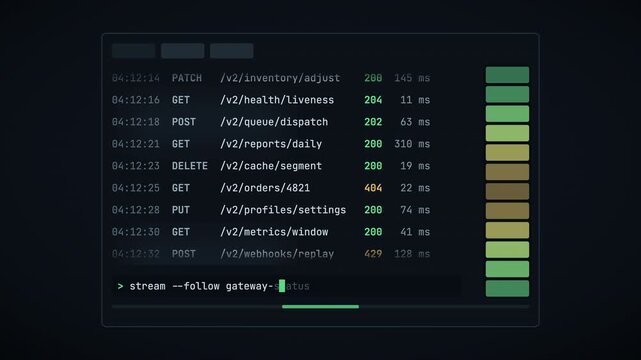Click the path '/v2/queue/dispatch'

(274, 122)
